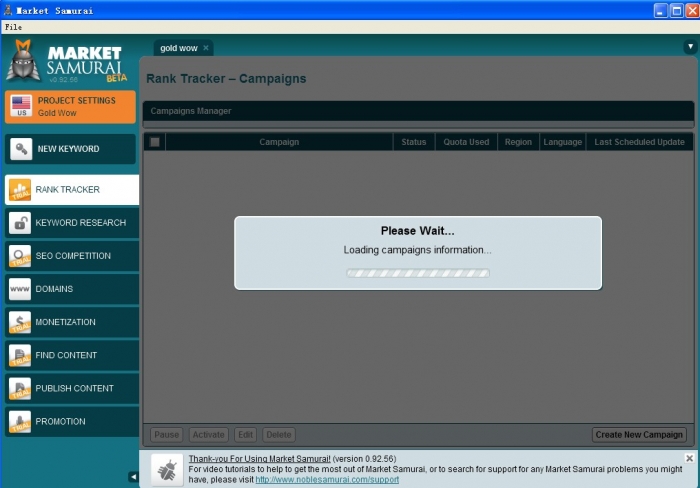Open the Keyword Research label in the sidebar
Screen dimensions: 700x488
click(x=81, y=223)
